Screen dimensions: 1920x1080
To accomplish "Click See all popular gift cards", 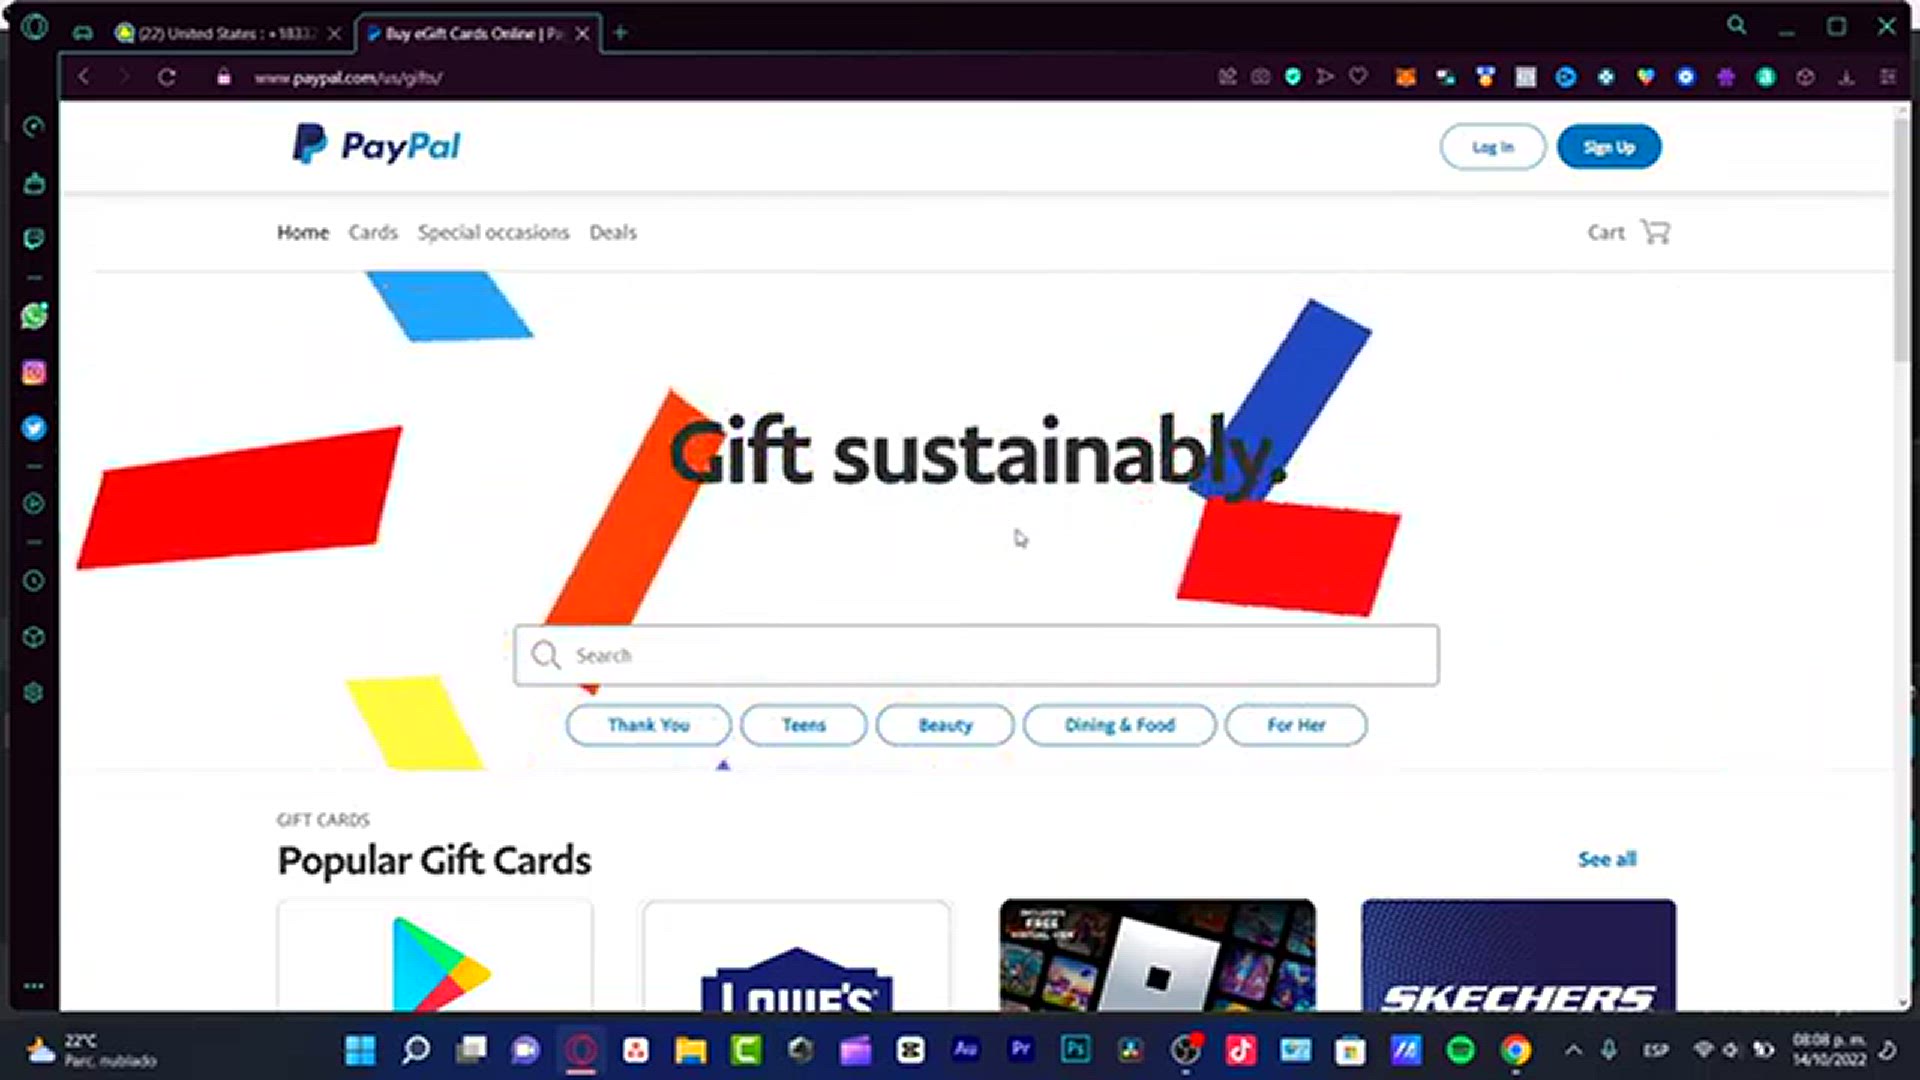I will (x=1607, y=859).
